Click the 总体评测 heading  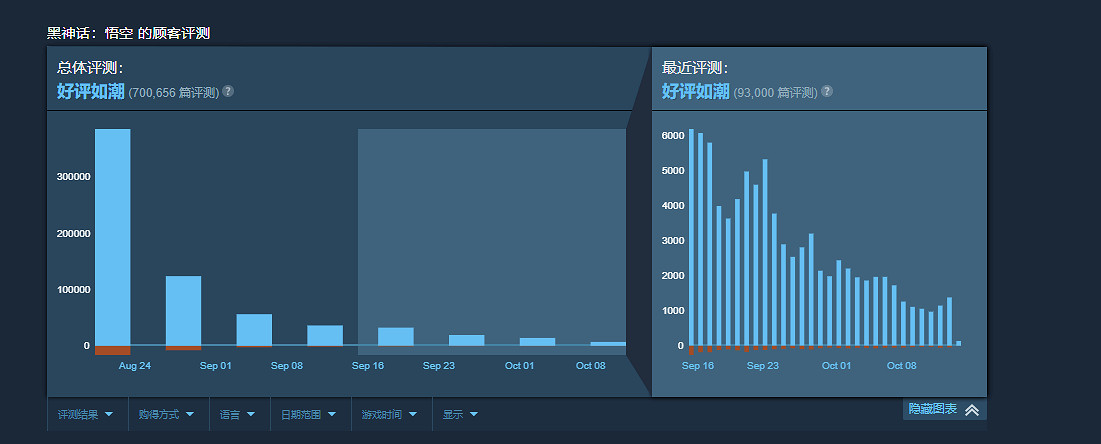tap(90, 68)
